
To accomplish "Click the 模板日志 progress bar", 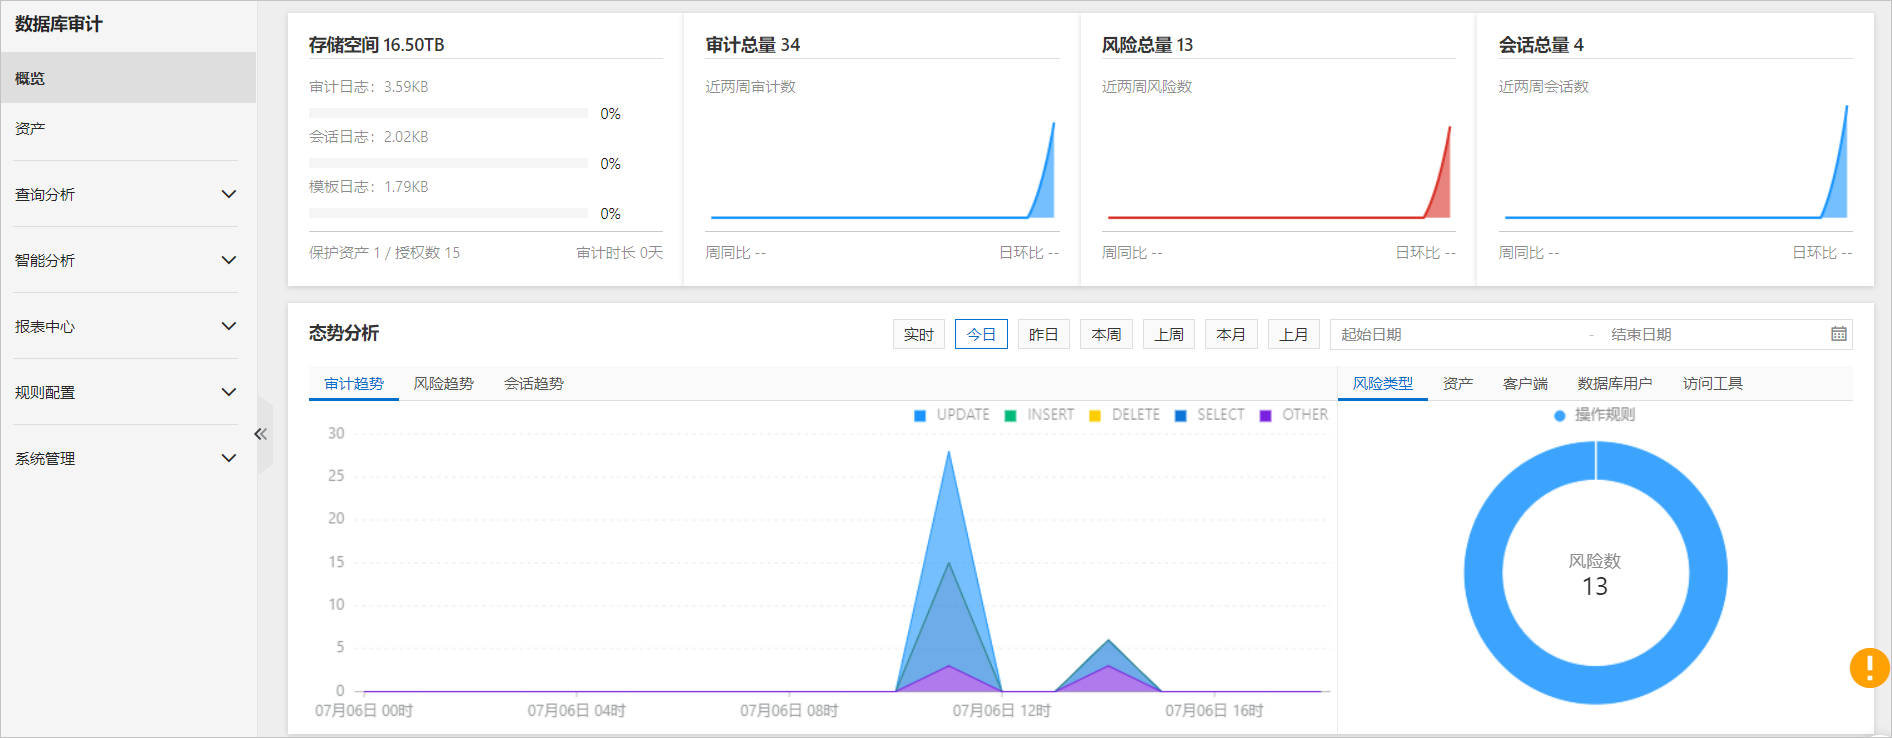I will (448, 213).
